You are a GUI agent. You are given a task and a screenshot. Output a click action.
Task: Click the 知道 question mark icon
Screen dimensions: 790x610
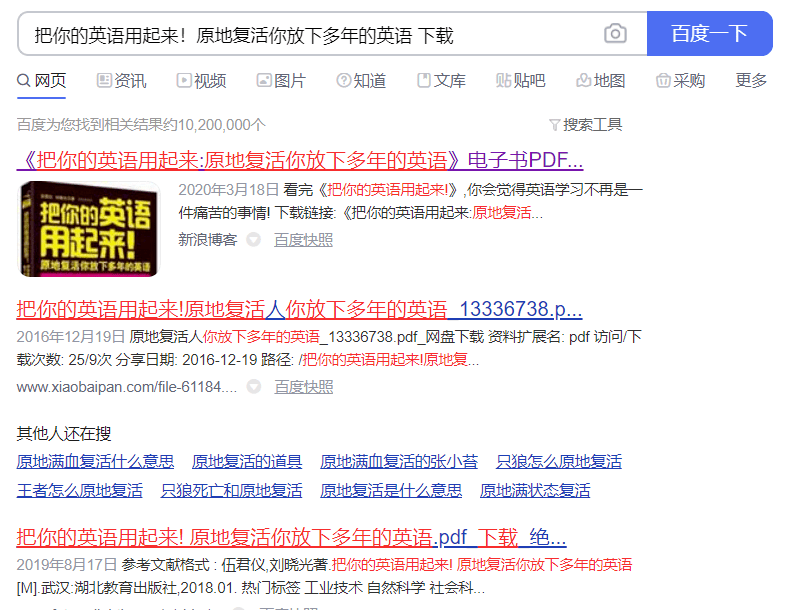pyautogui.click(x=344, y=81)
